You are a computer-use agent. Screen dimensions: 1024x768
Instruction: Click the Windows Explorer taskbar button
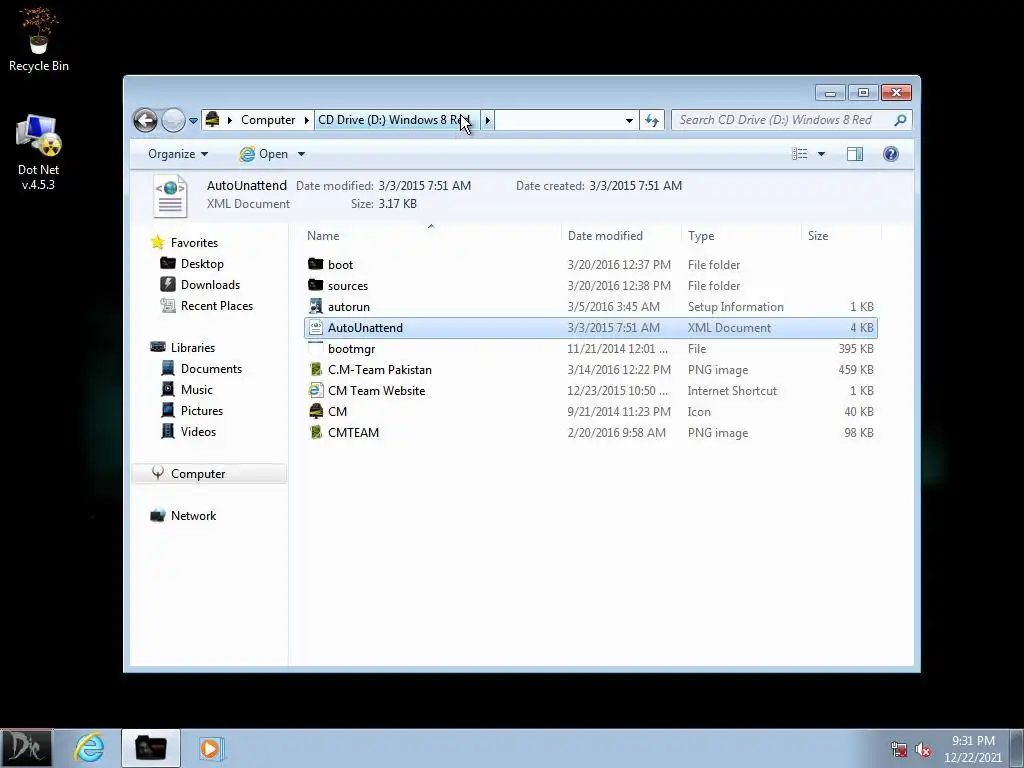tap(151, 748)
